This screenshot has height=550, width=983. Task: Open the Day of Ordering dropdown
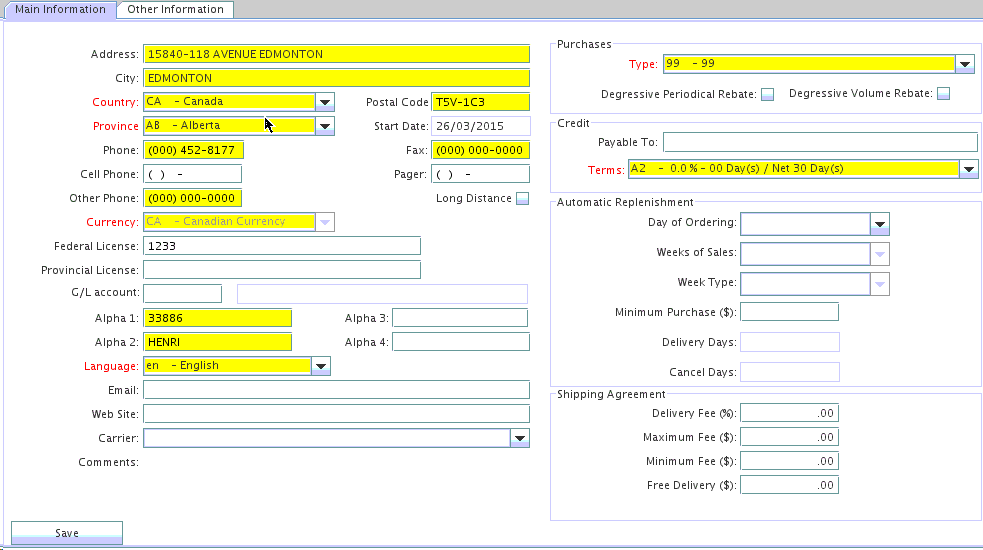(x=880, y=223)
